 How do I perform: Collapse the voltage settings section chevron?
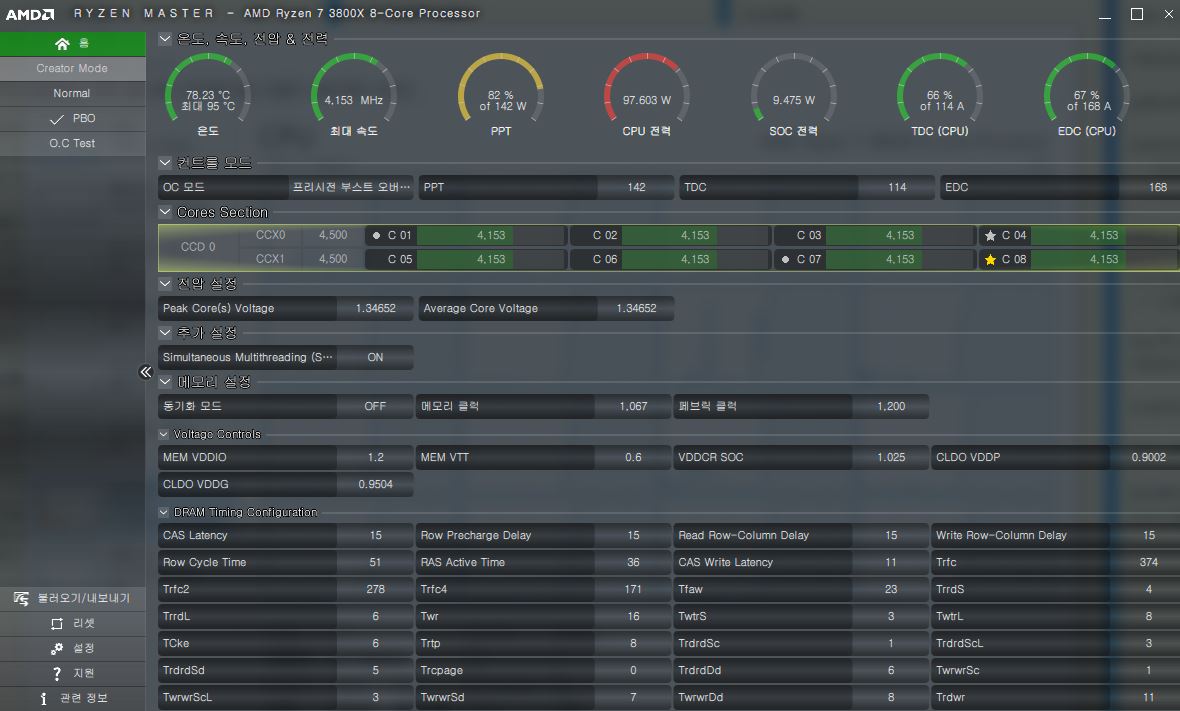[165, 284]
